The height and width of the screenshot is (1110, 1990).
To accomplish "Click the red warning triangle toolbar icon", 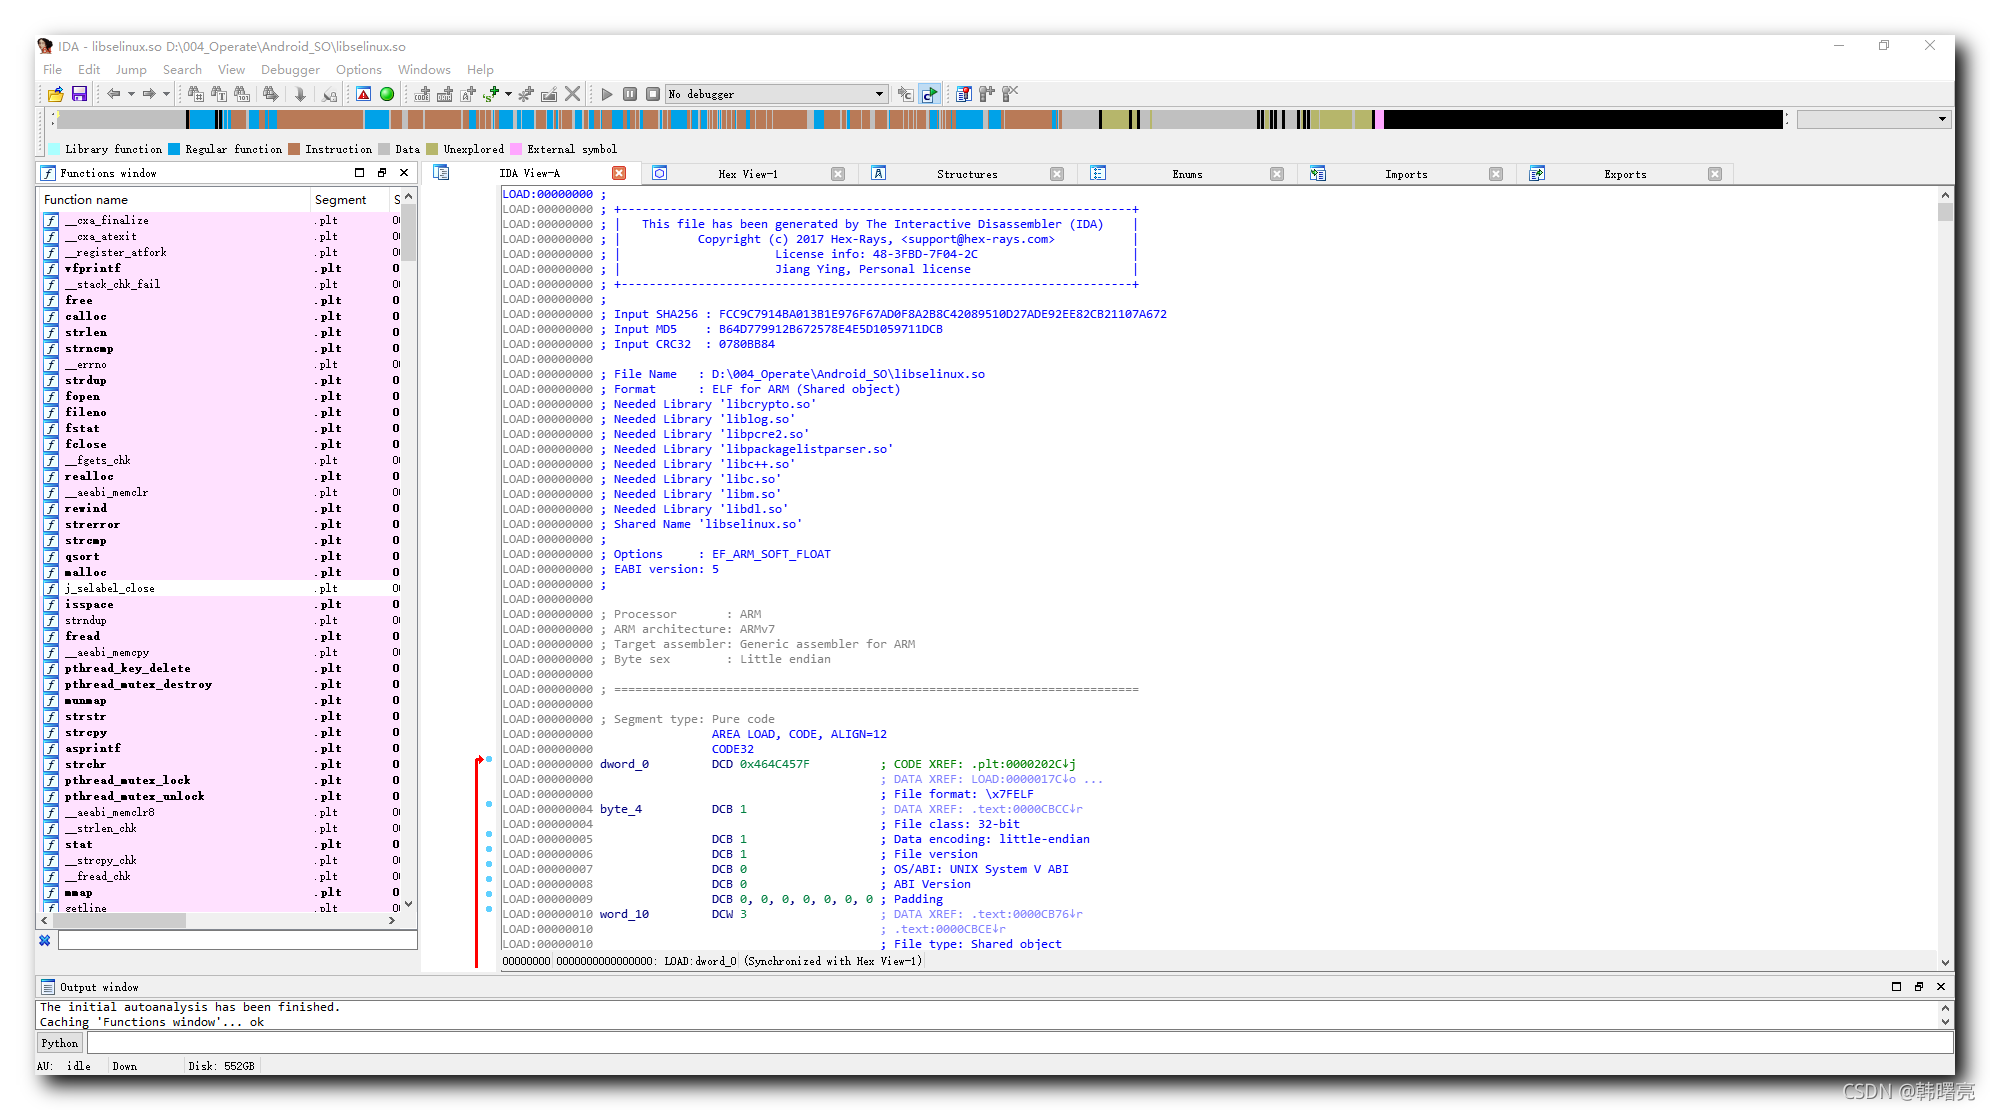I will [x=364, y=94].
